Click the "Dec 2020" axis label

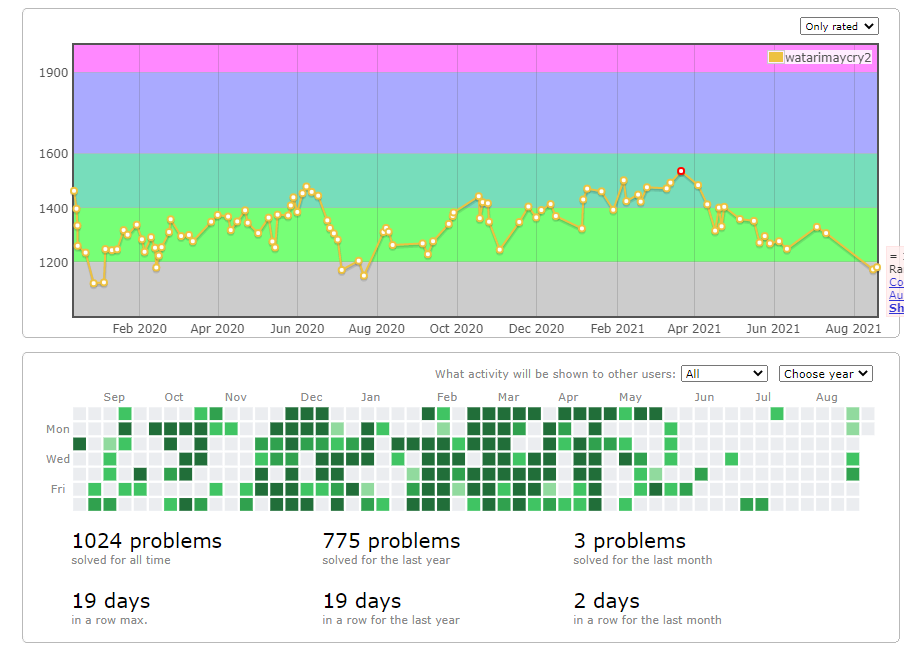[x=536, y=329]
